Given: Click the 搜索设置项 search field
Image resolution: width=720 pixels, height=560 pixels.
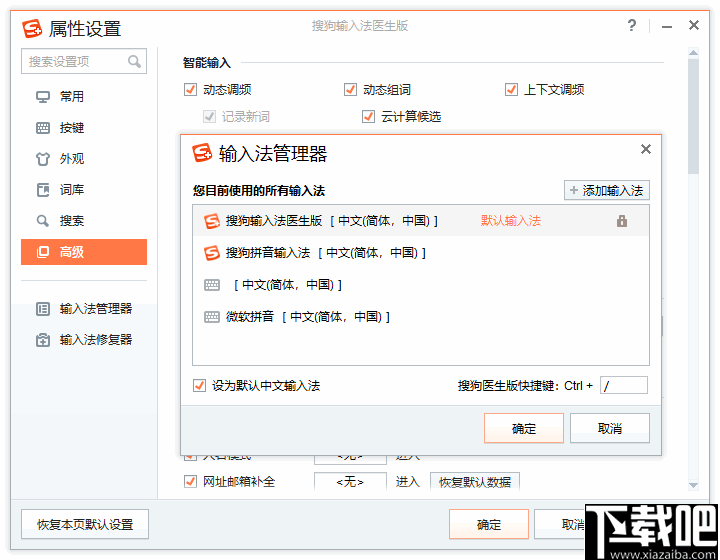Looking at the screenshot, I should (84, 61).
